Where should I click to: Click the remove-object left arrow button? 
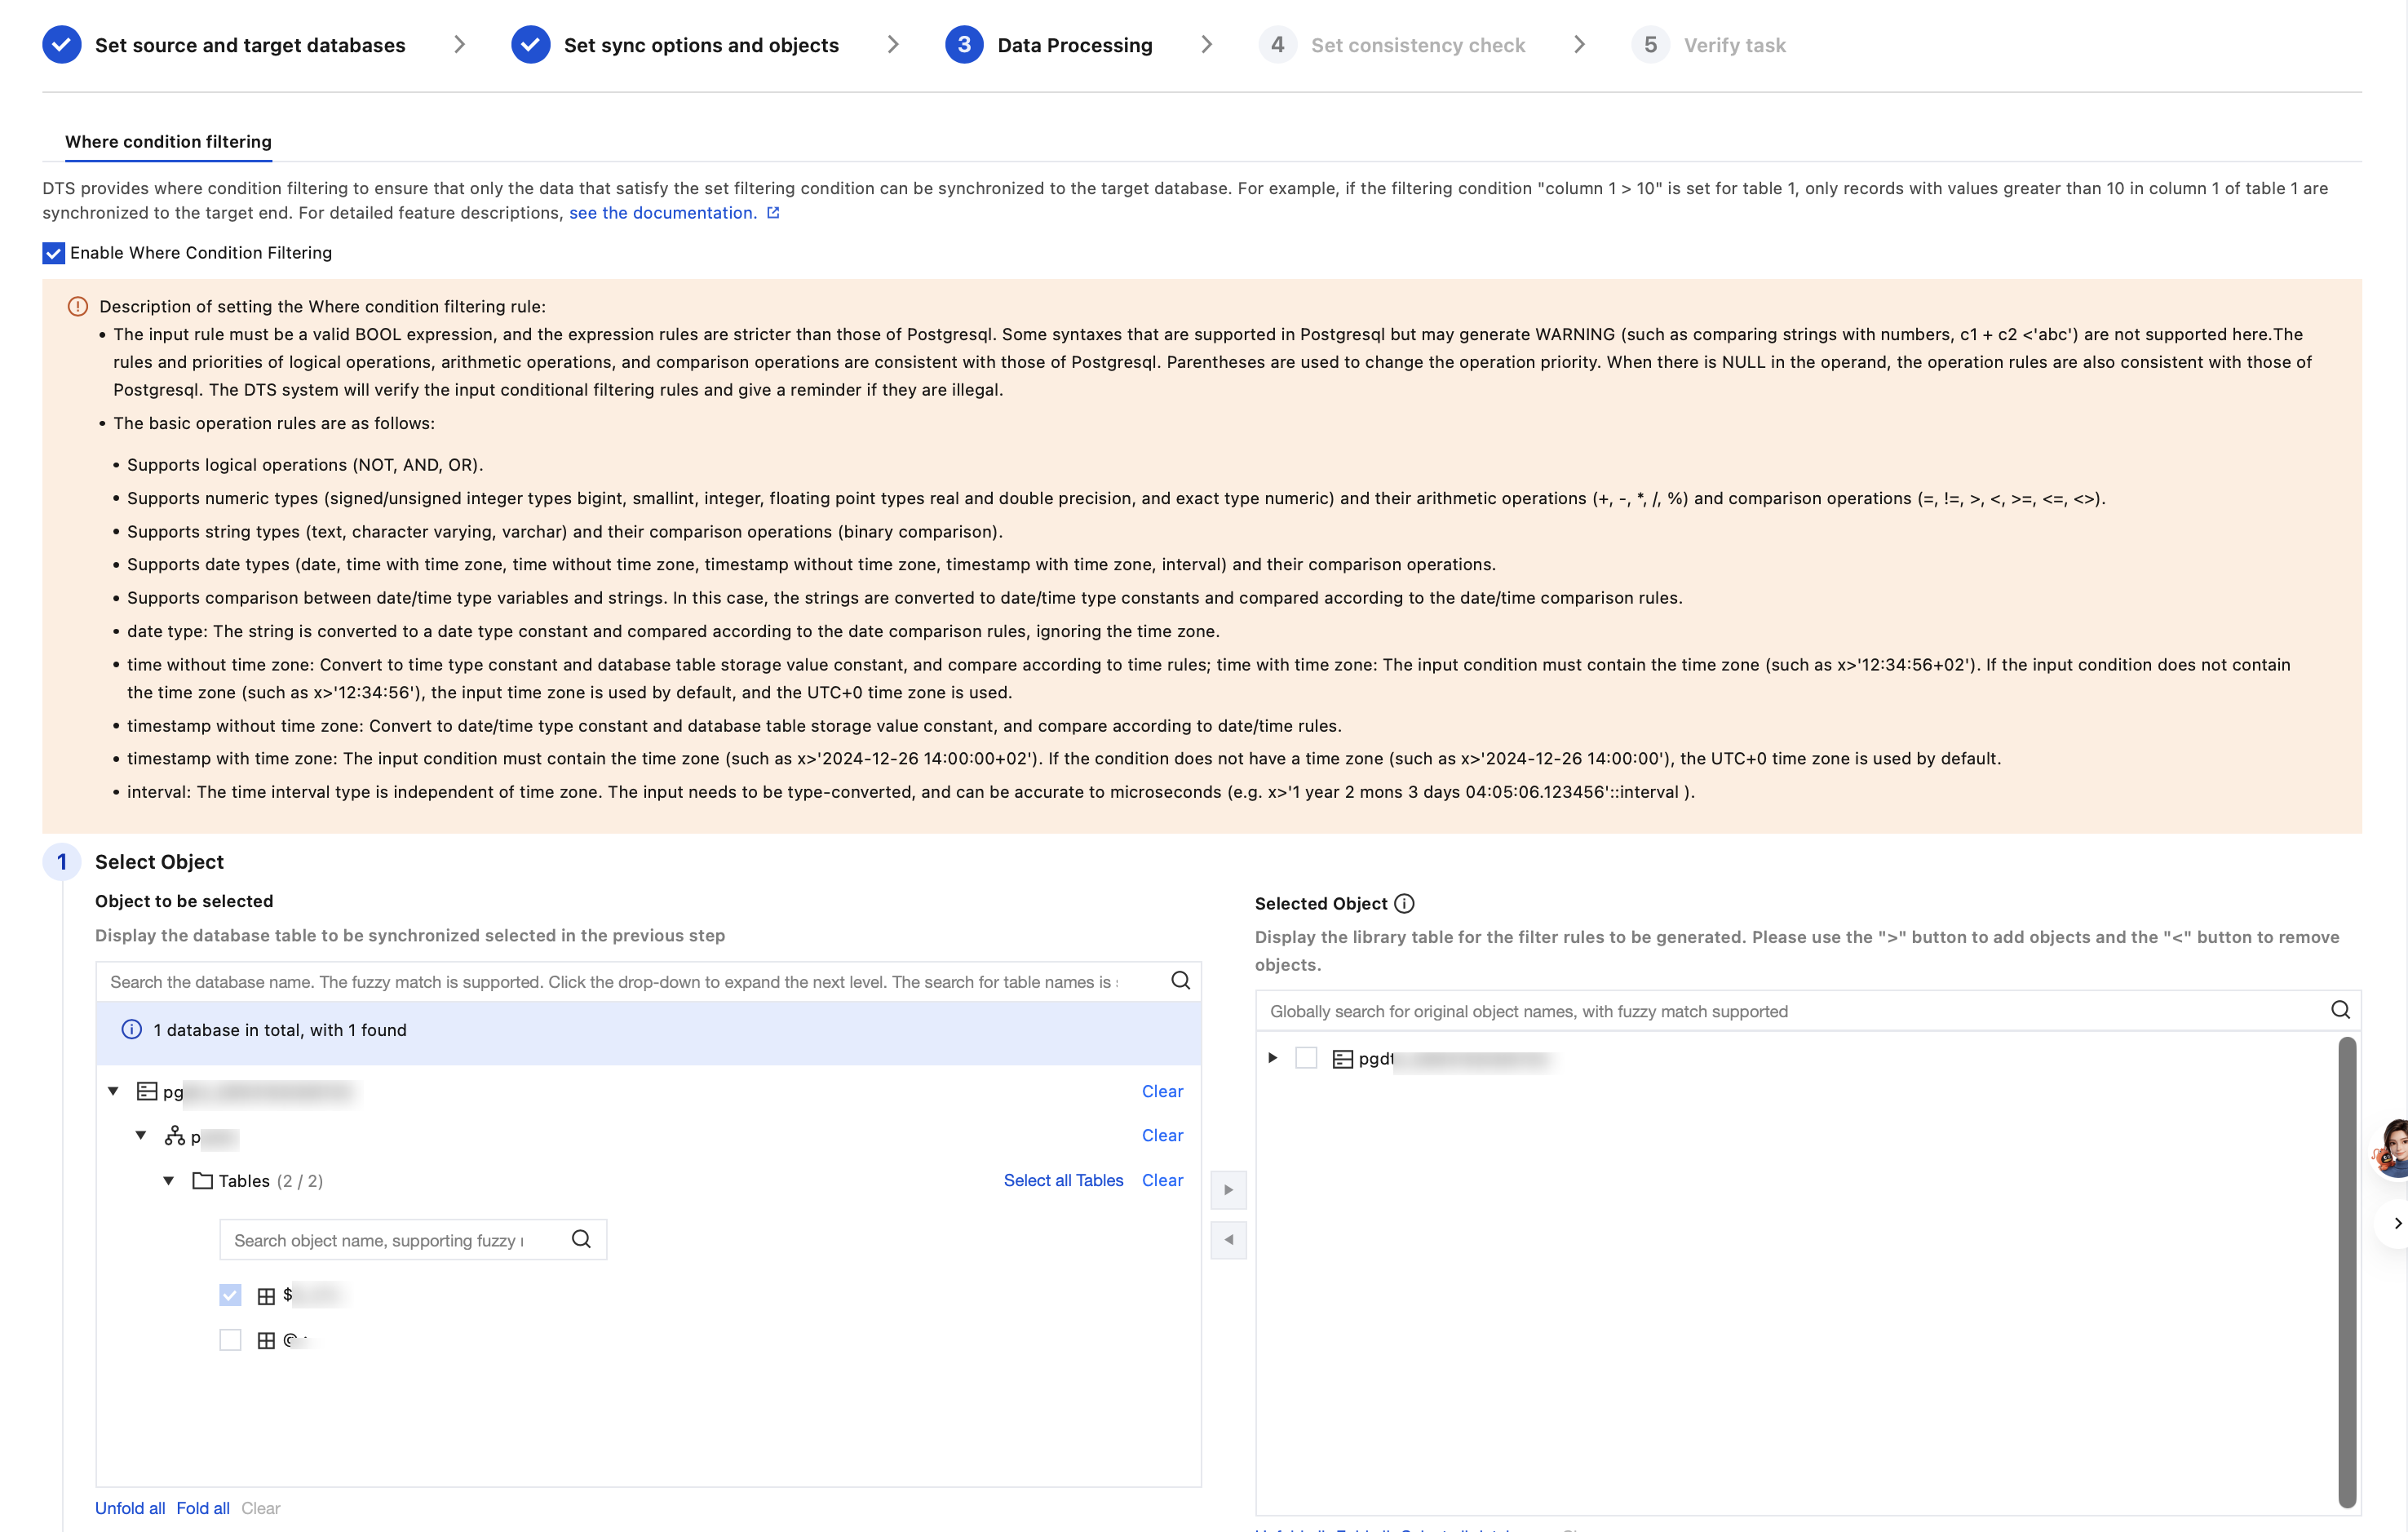click(1228, 1240)
